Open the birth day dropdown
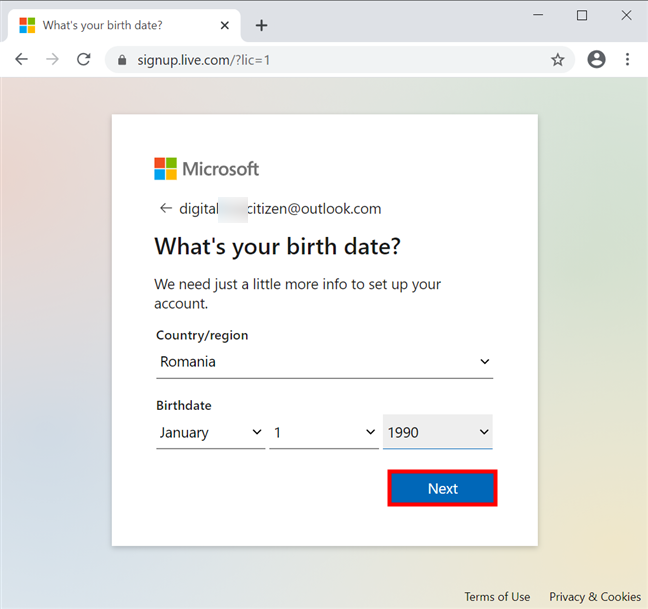 324,433
